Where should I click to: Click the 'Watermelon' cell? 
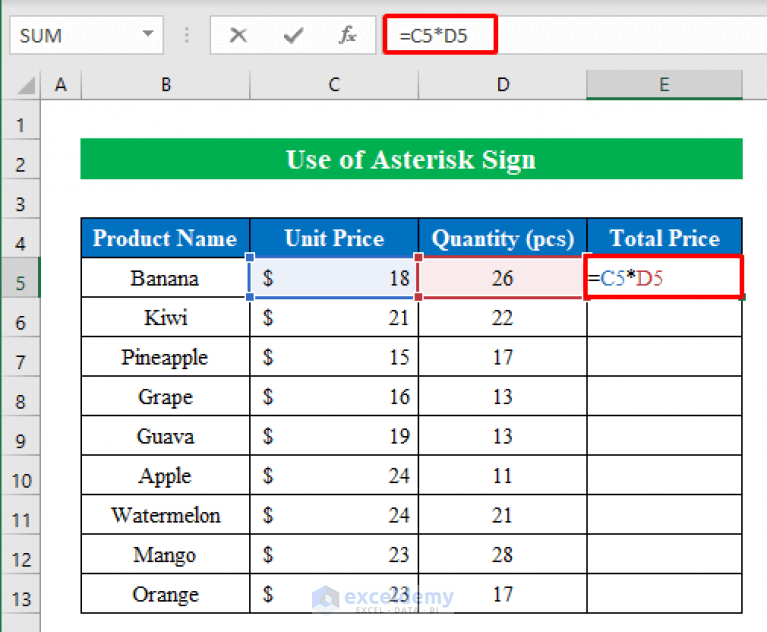point(165,515)
